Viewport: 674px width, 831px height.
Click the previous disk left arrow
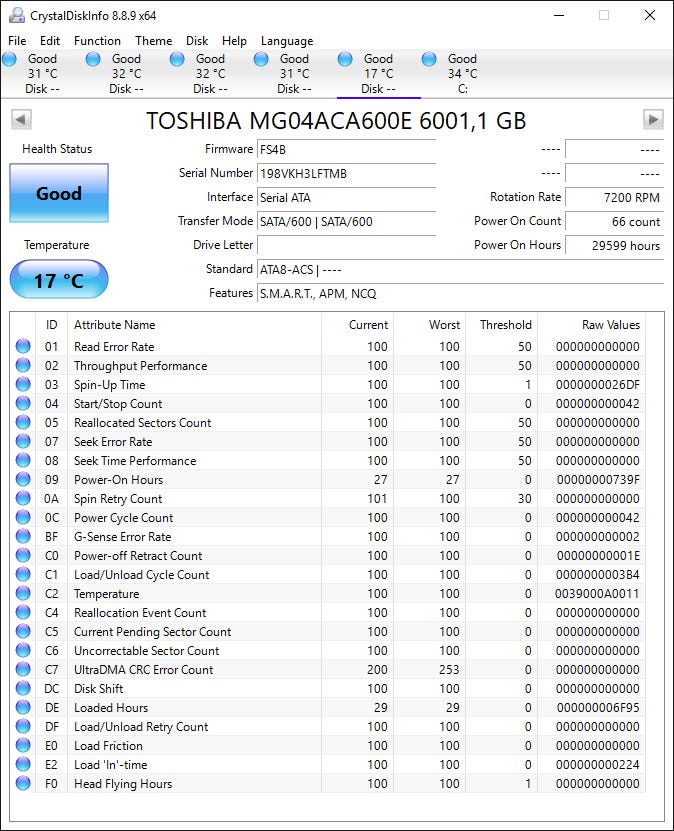tap(21, 120)
